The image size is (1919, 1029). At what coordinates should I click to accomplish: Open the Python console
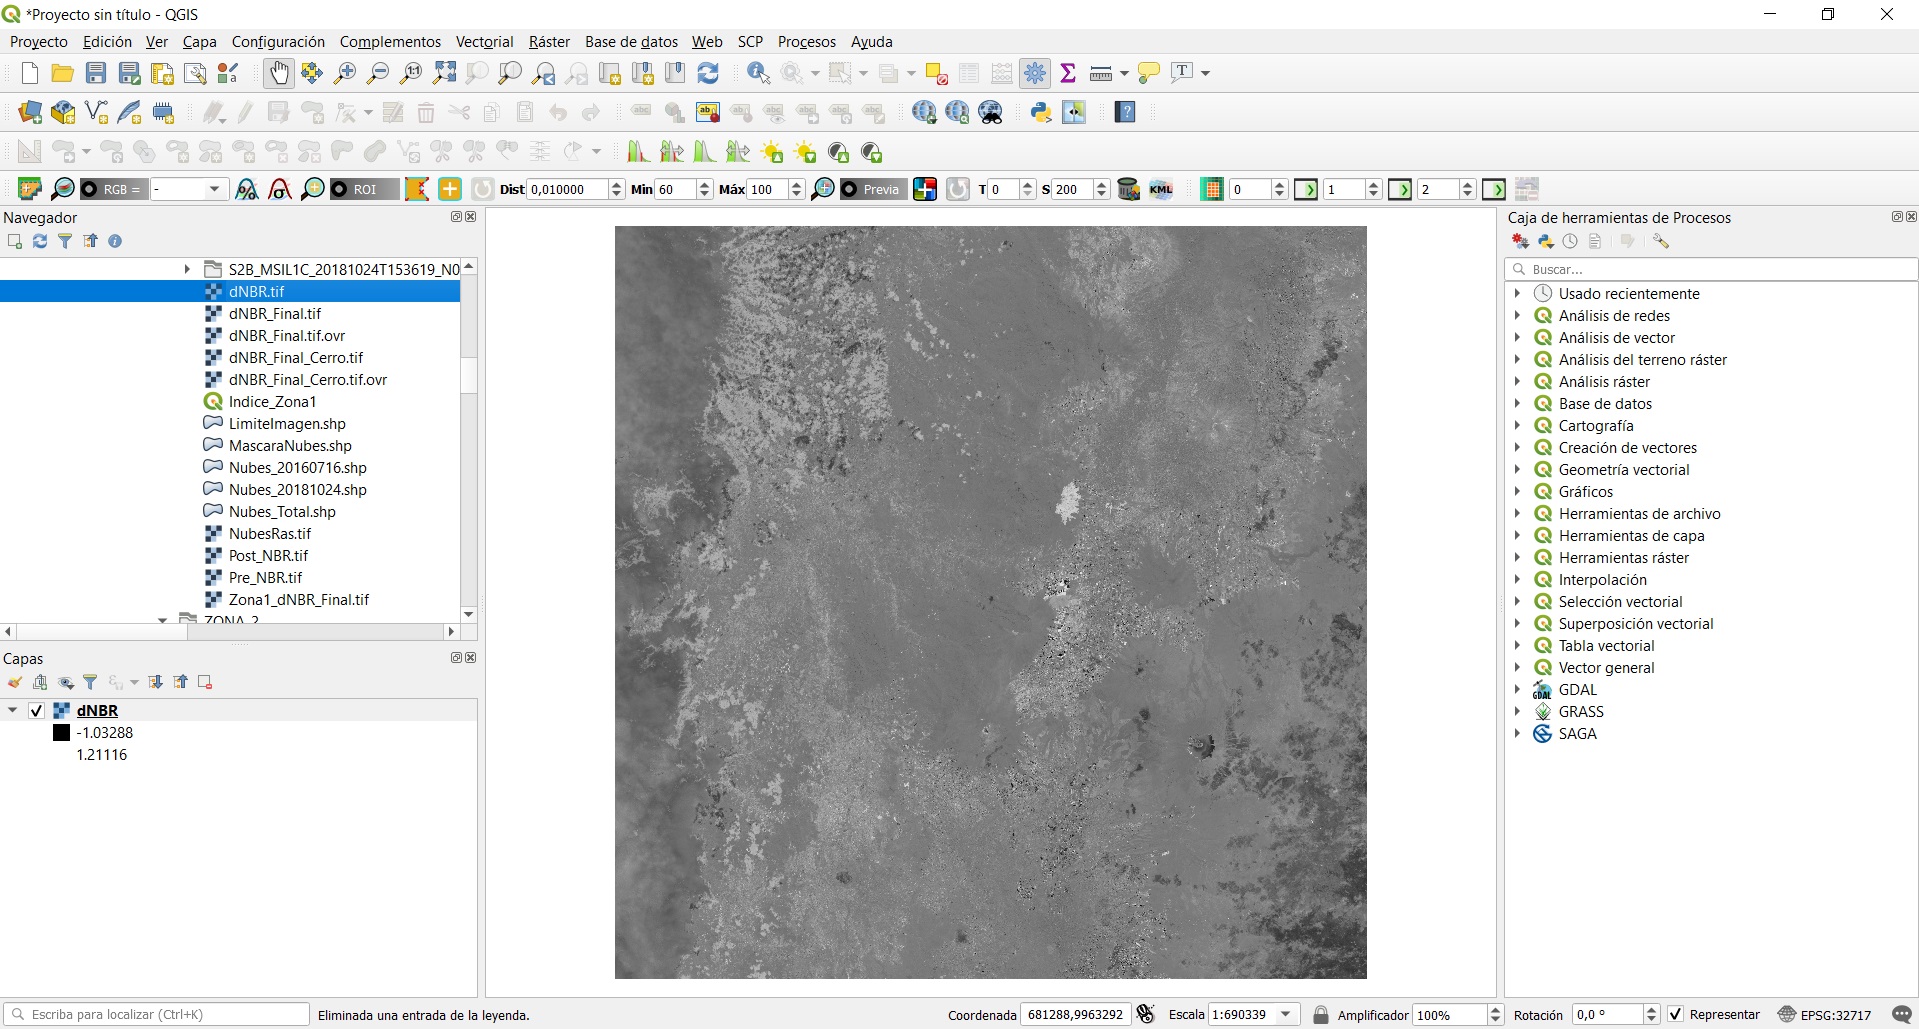click(x=1041, y=112)
